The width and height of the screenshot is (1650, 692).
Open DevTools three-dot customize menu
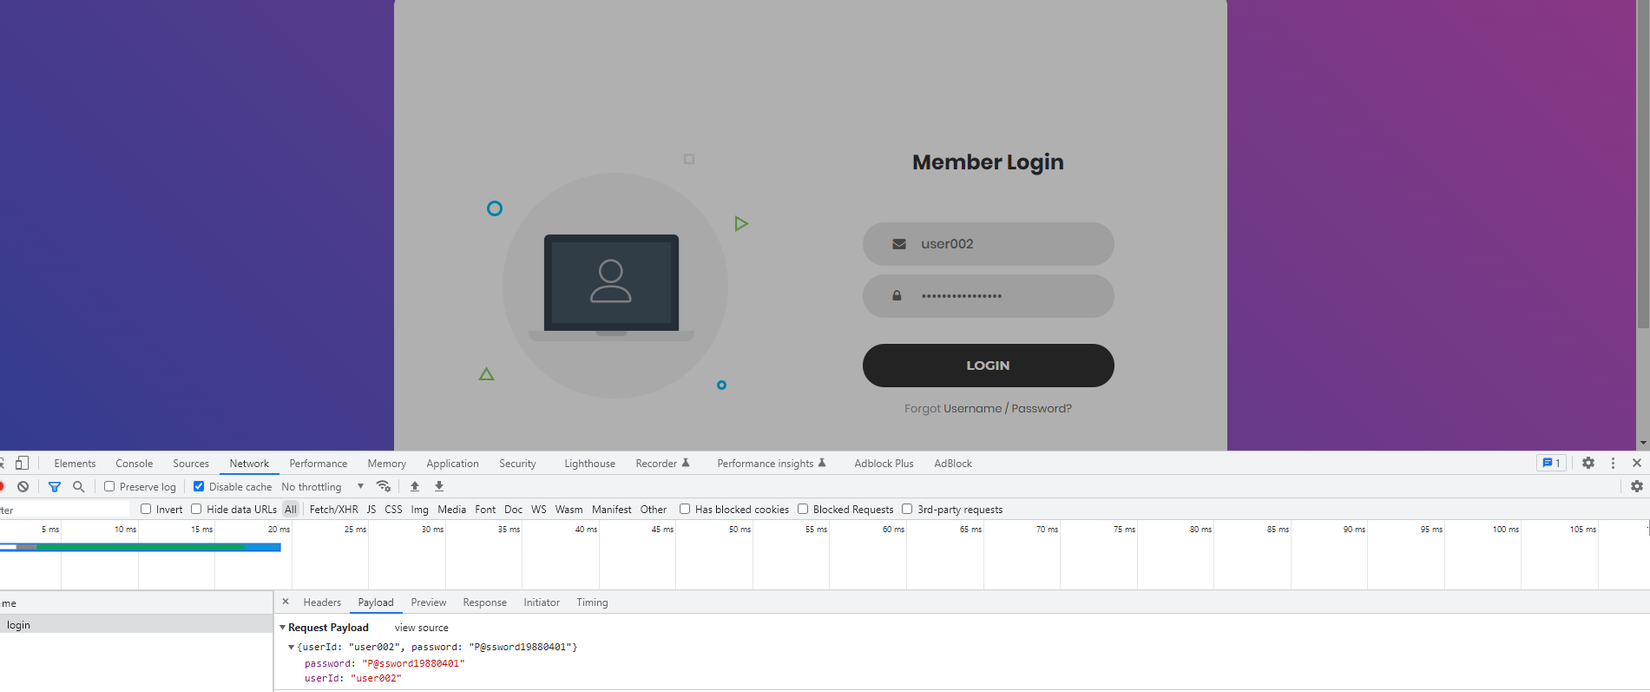tap(1613, 463)
